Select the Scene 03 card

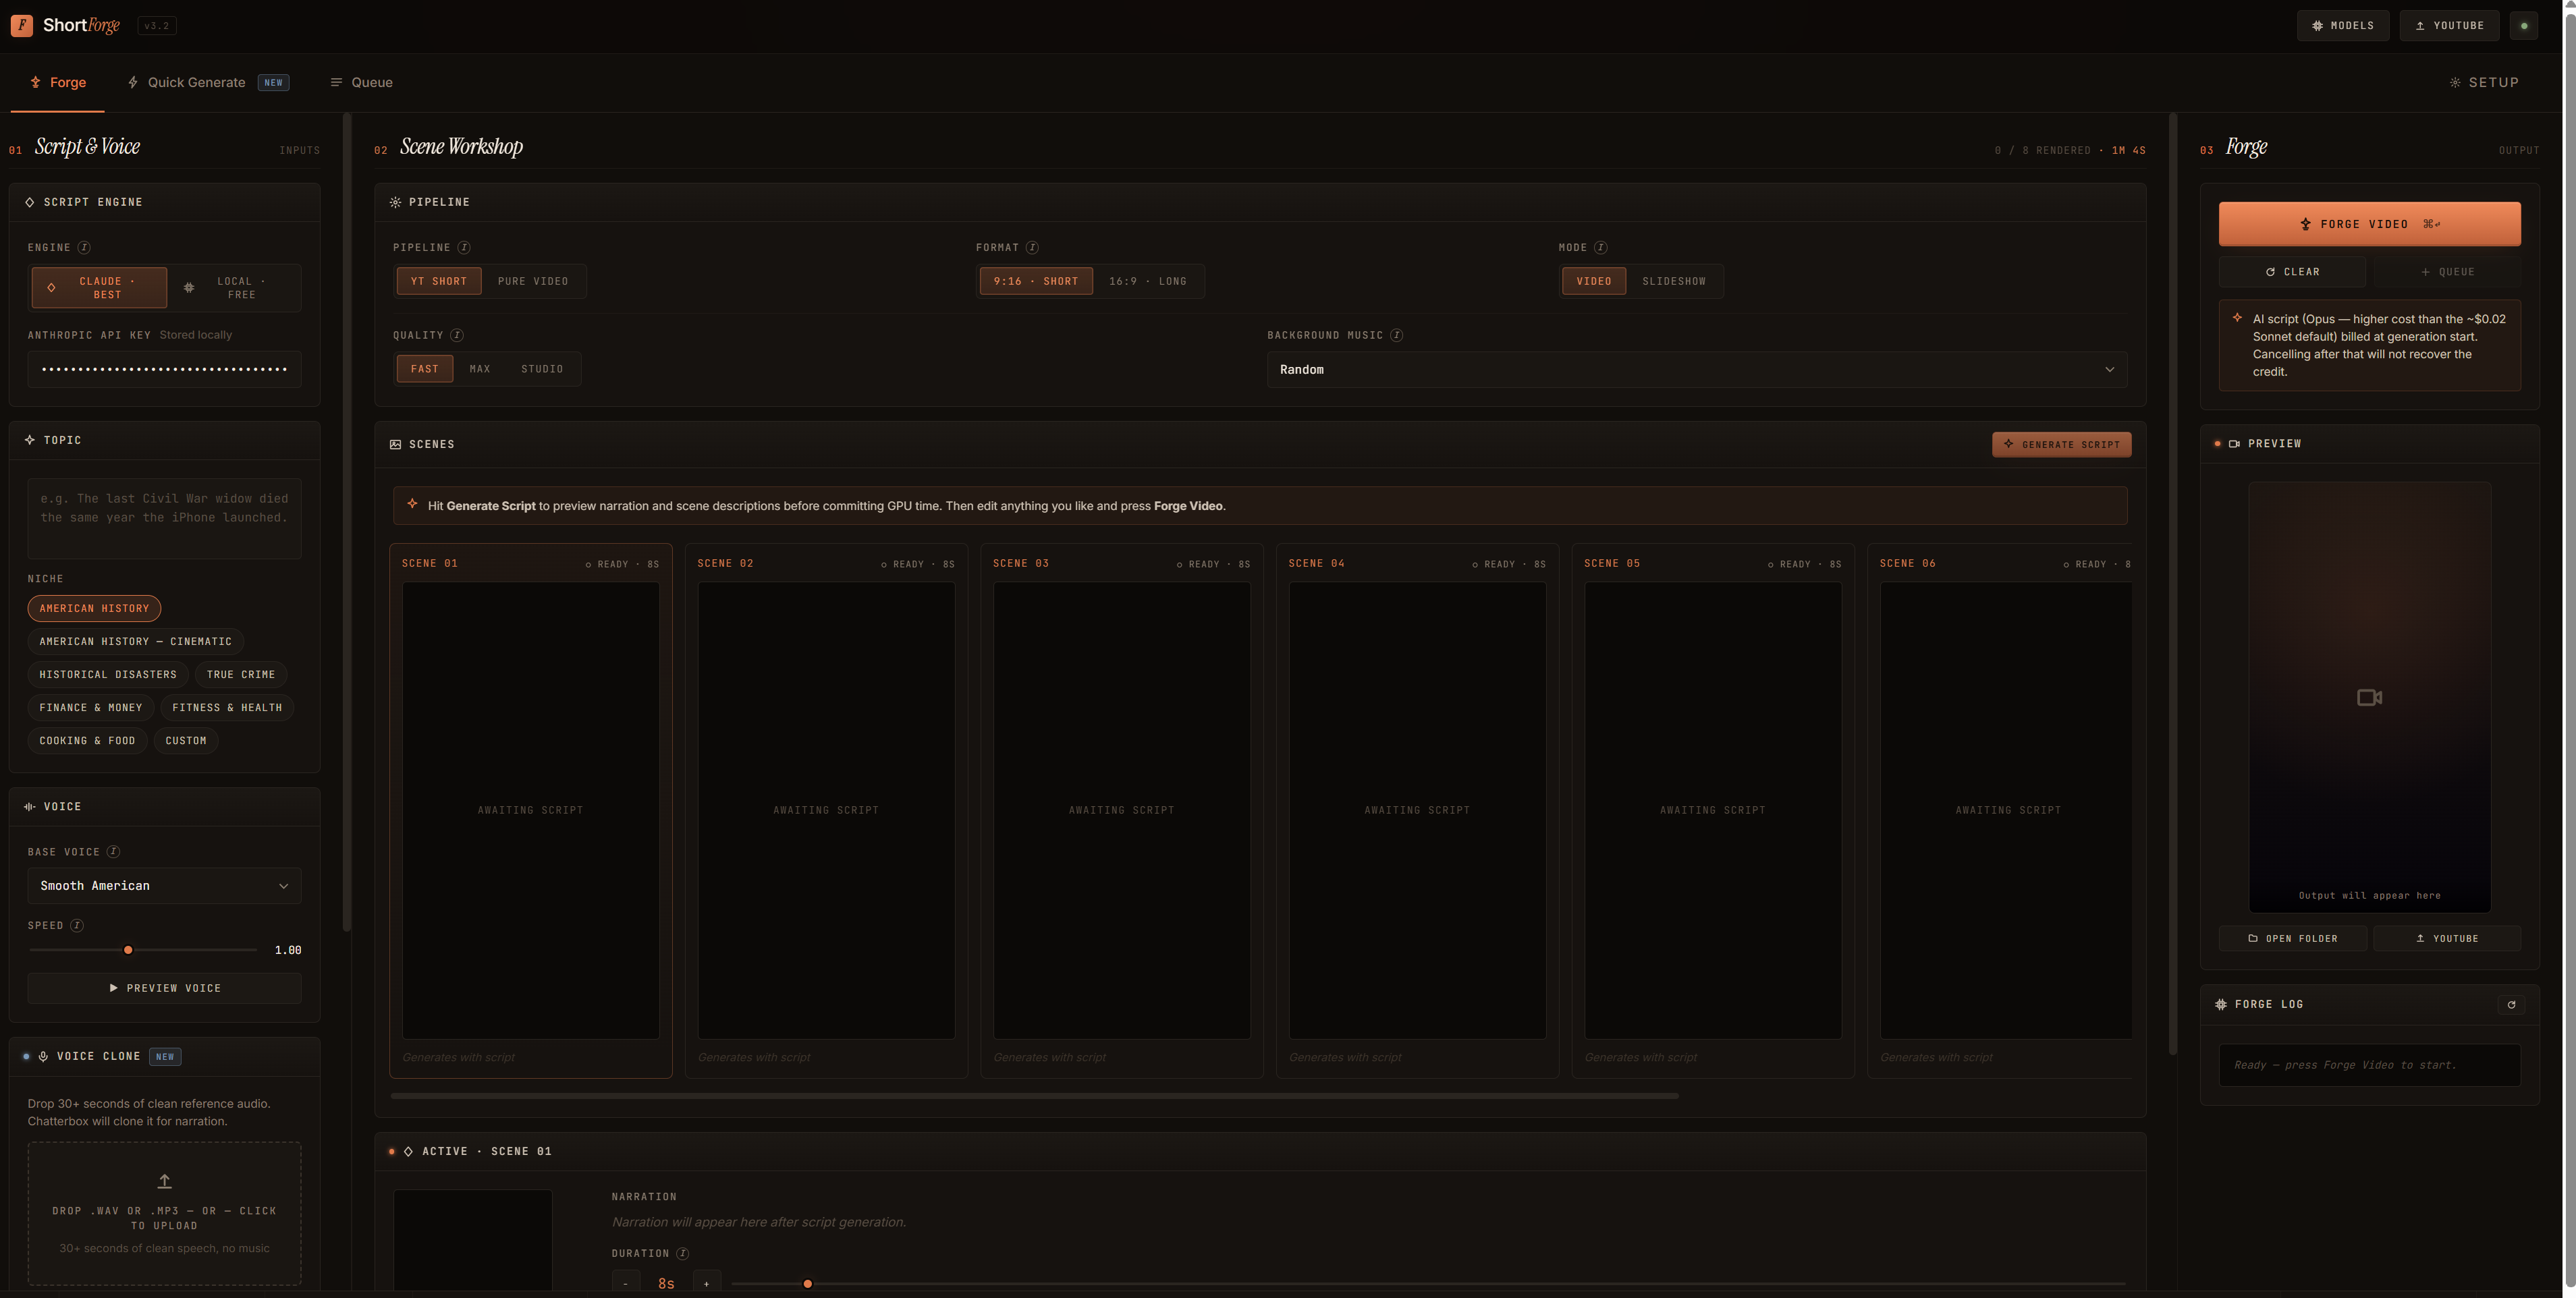tap(1121, 811)
